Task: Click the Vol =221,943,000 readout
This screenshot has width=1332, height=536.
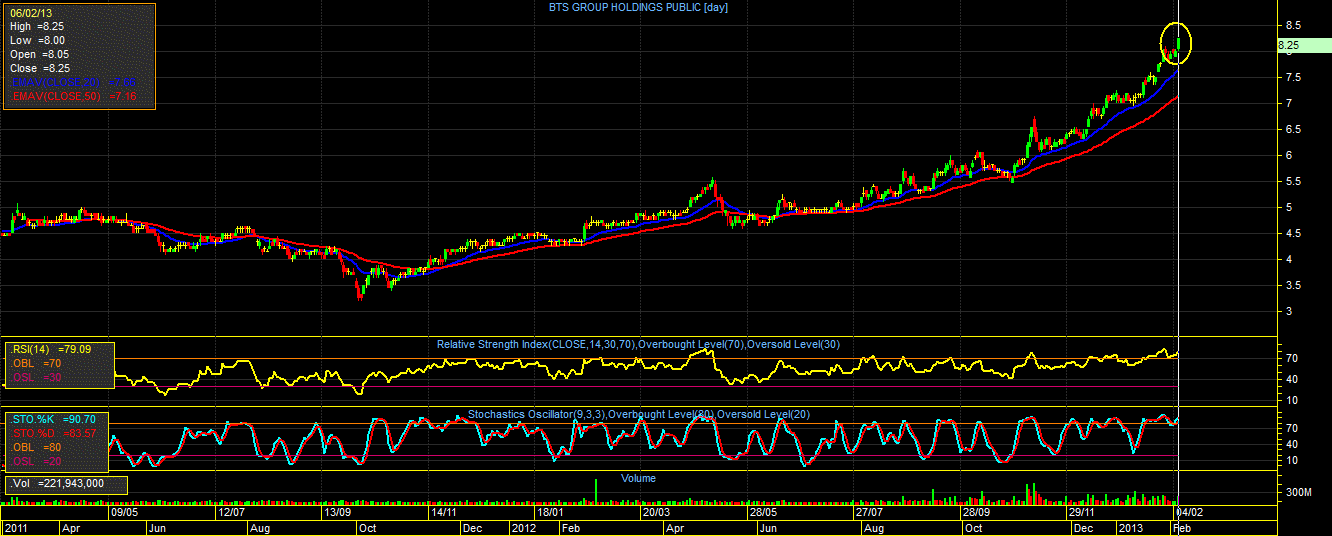Action: point(58,484)
